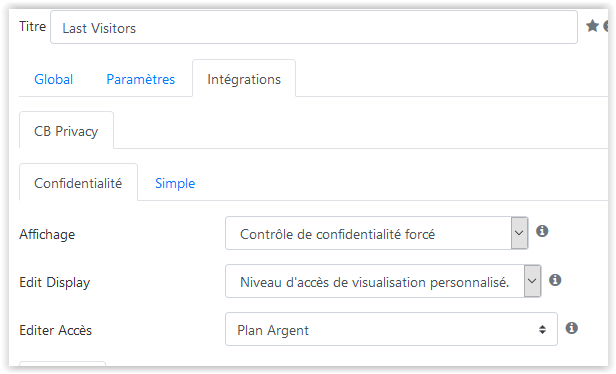Click the info icon beside Plan Argent selector
Viewport: 616px width, 374px height.
[572, 328]
